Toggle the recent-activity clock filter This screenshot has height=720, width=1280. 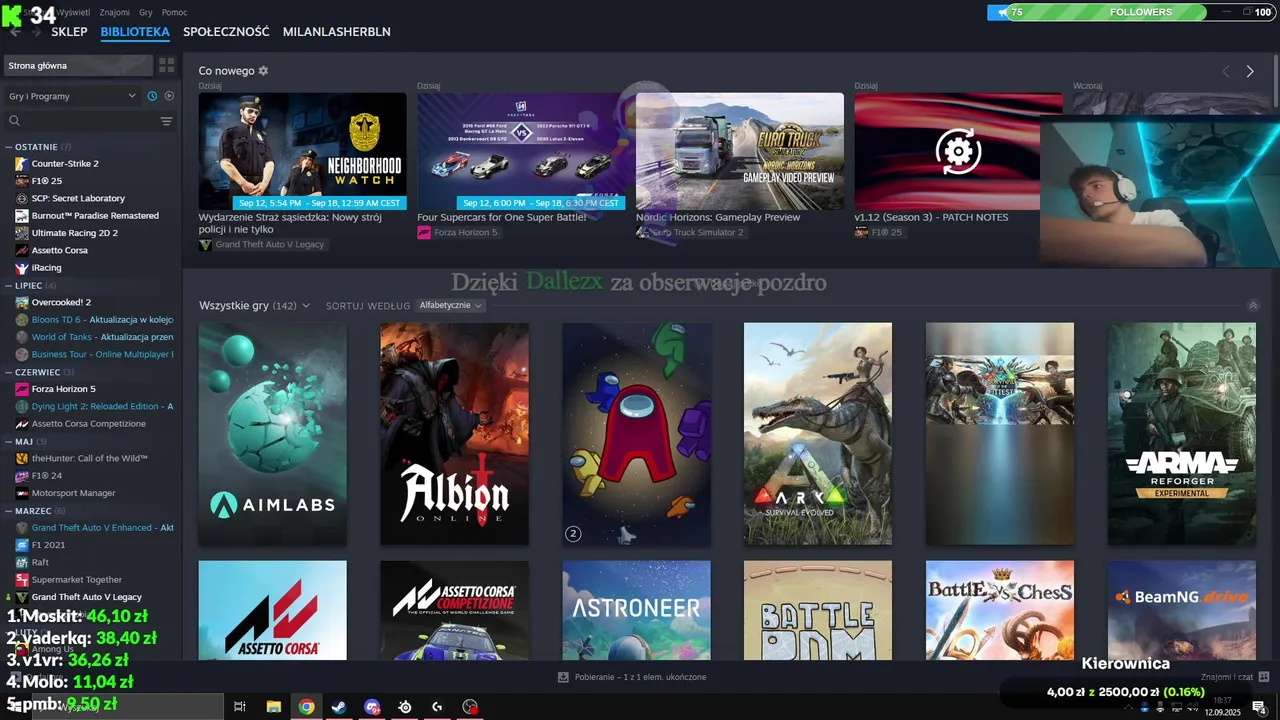point(152,96)
